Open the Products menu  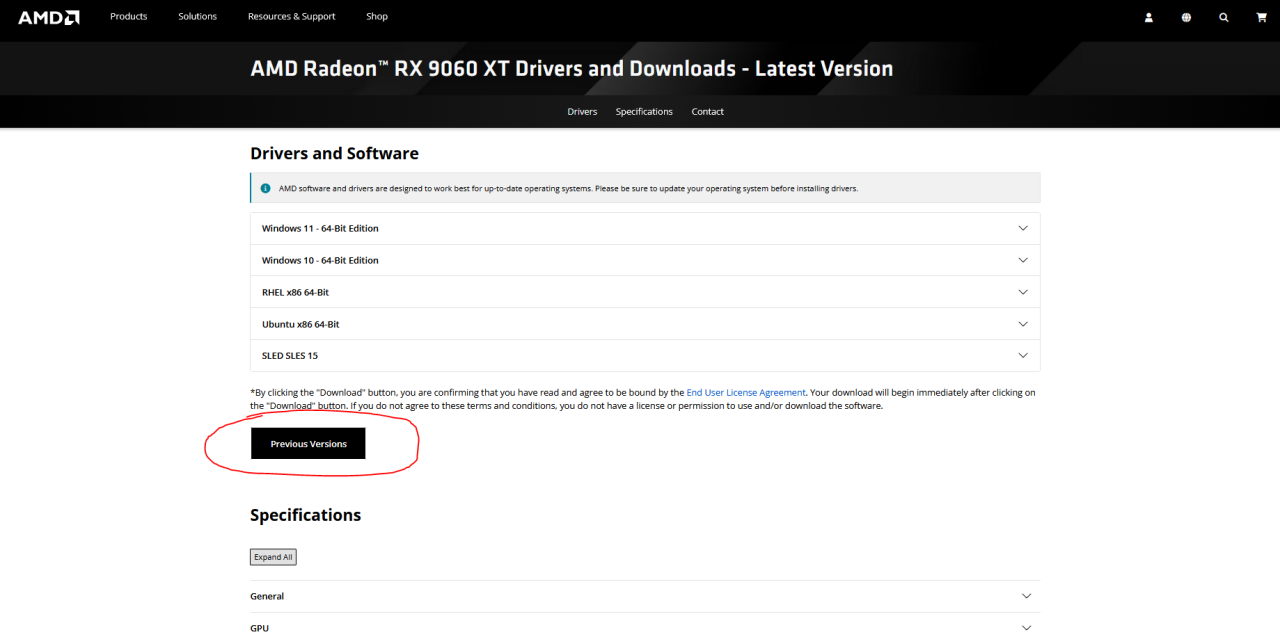pyautogui.click(x=128, y=17)
